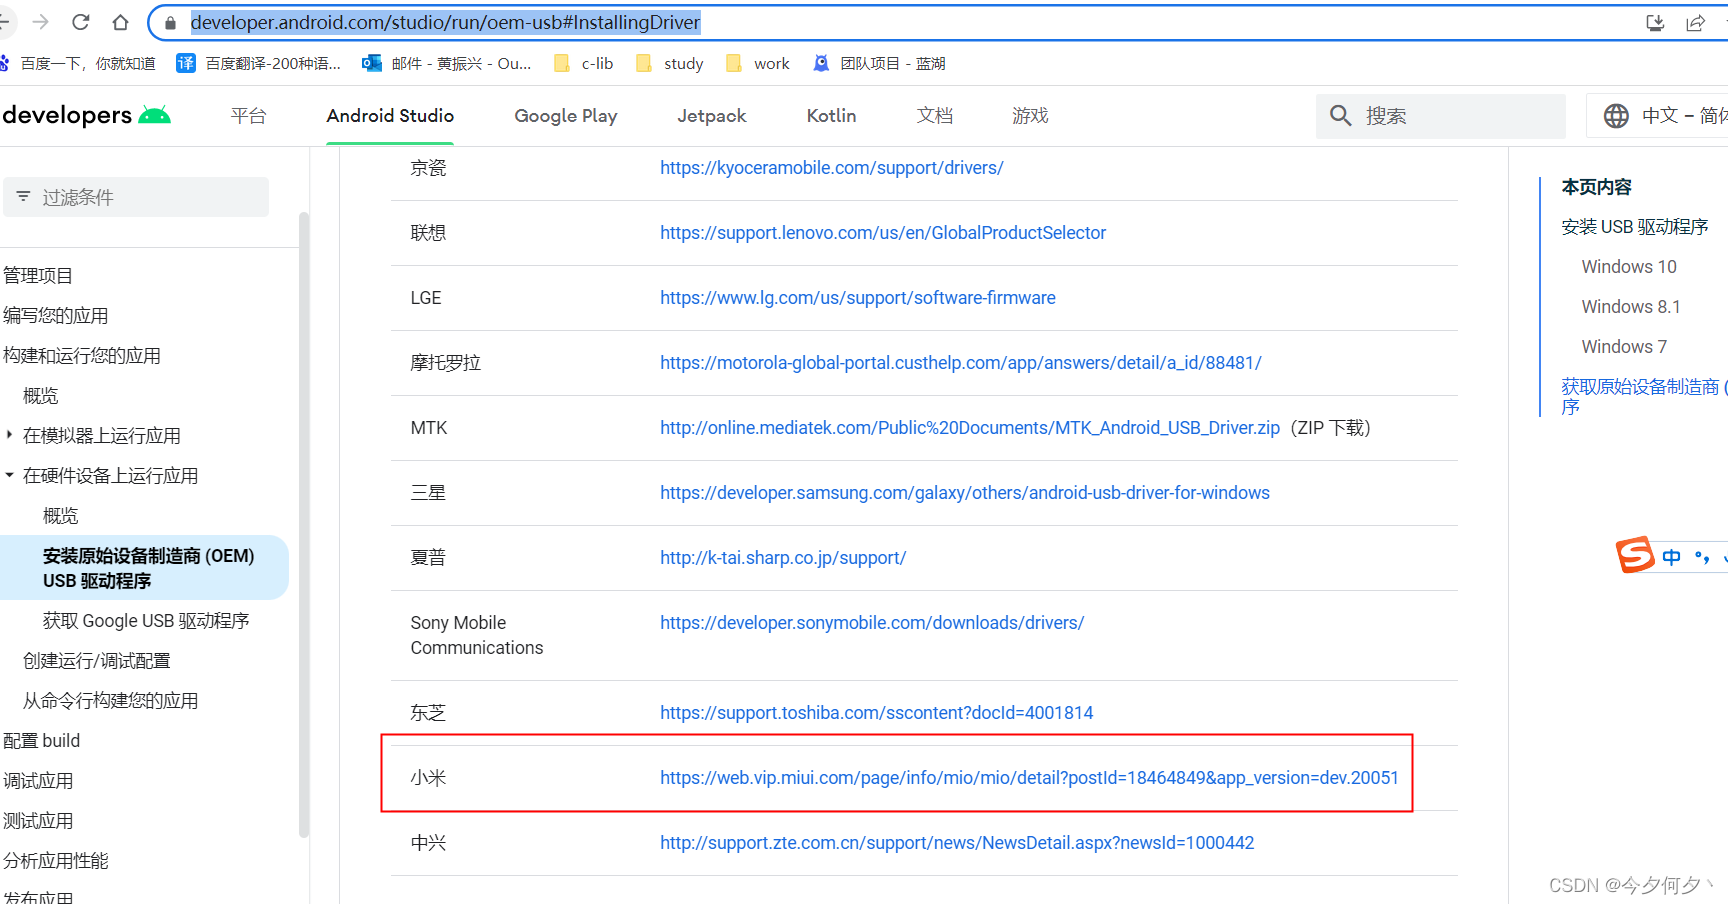The width and height of the screenshot is (1728, 904).
Task: Open the Sony Mobile drivers link
Action: click(x=872, y=623)
